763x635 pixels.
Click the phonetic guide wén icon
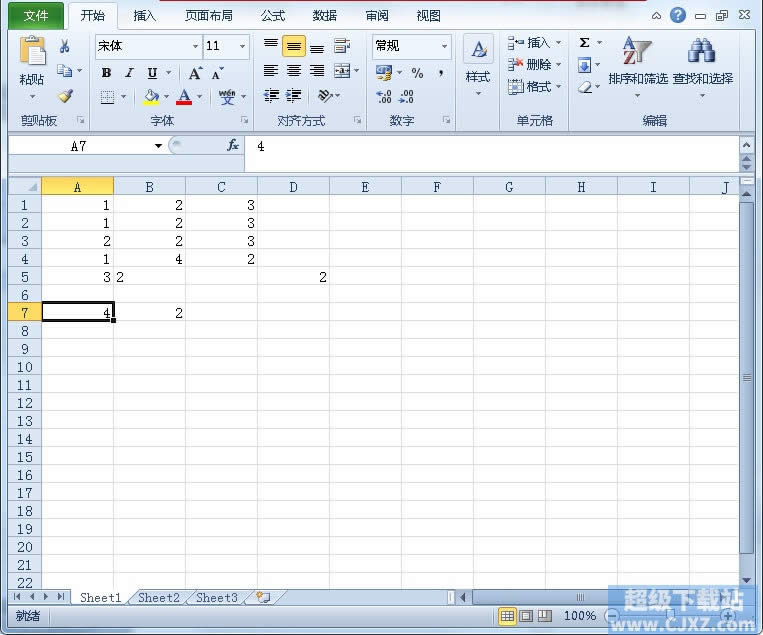pos(227,96)
